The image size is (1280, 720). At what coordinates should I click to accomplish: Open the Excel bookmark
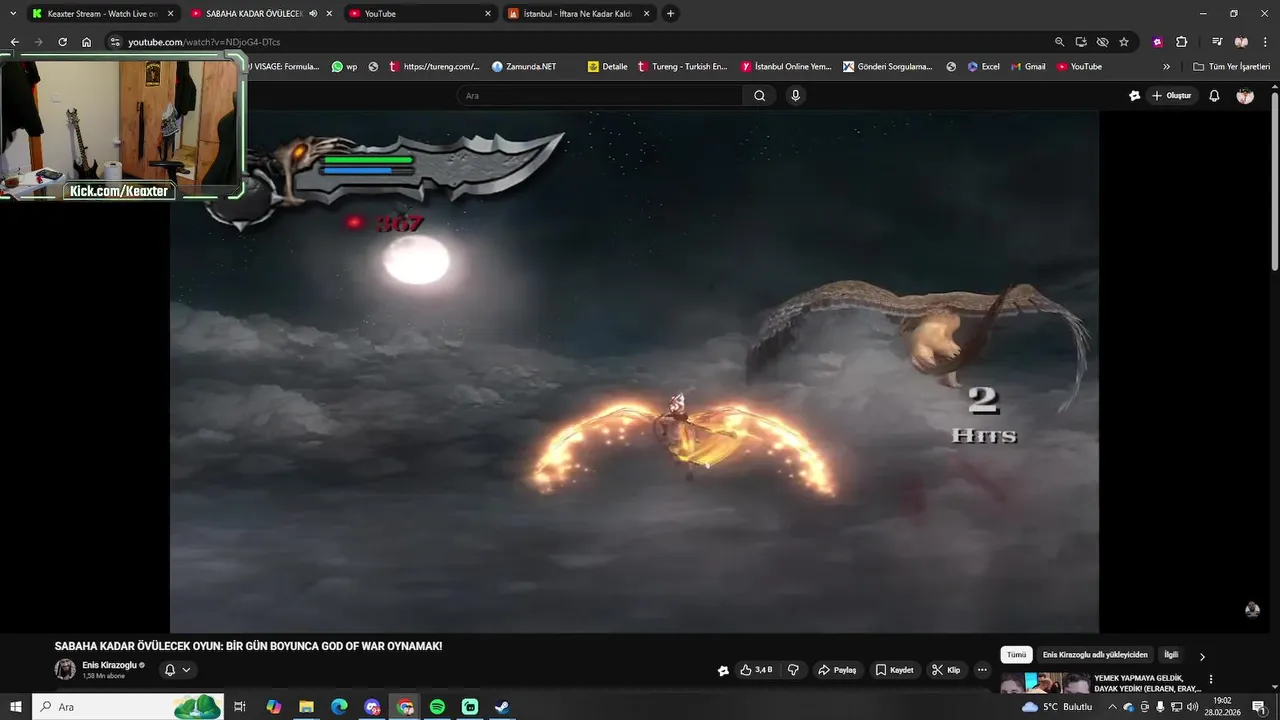click(983, 67)
